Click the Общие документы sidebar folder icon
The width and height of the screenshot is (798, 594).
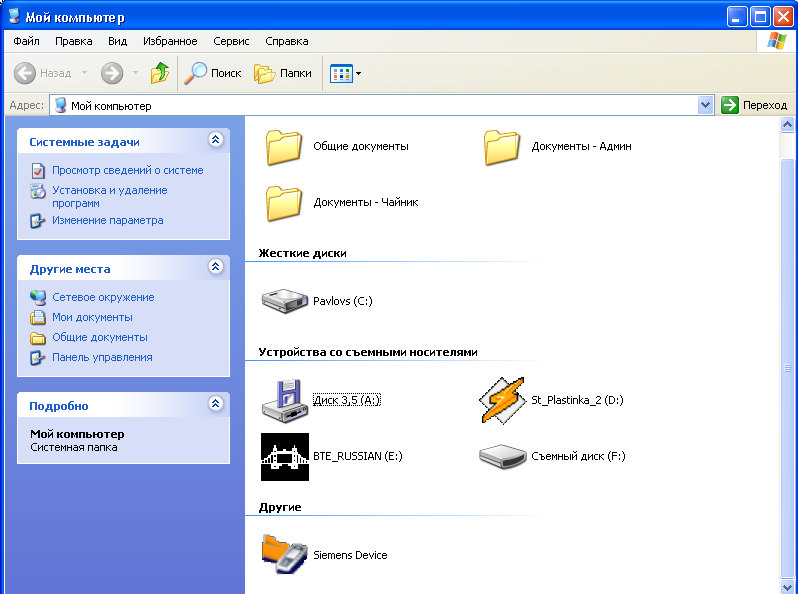click(38, 338)
